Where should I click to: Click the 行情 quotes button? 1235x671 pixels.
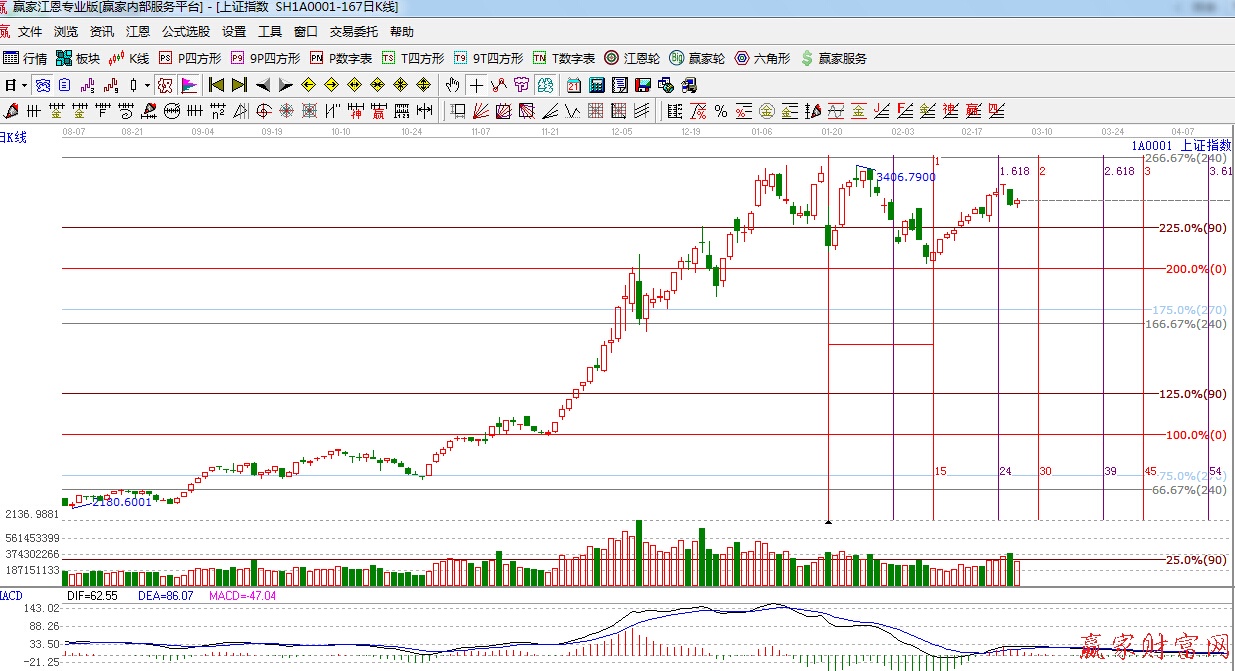point(26,59)
